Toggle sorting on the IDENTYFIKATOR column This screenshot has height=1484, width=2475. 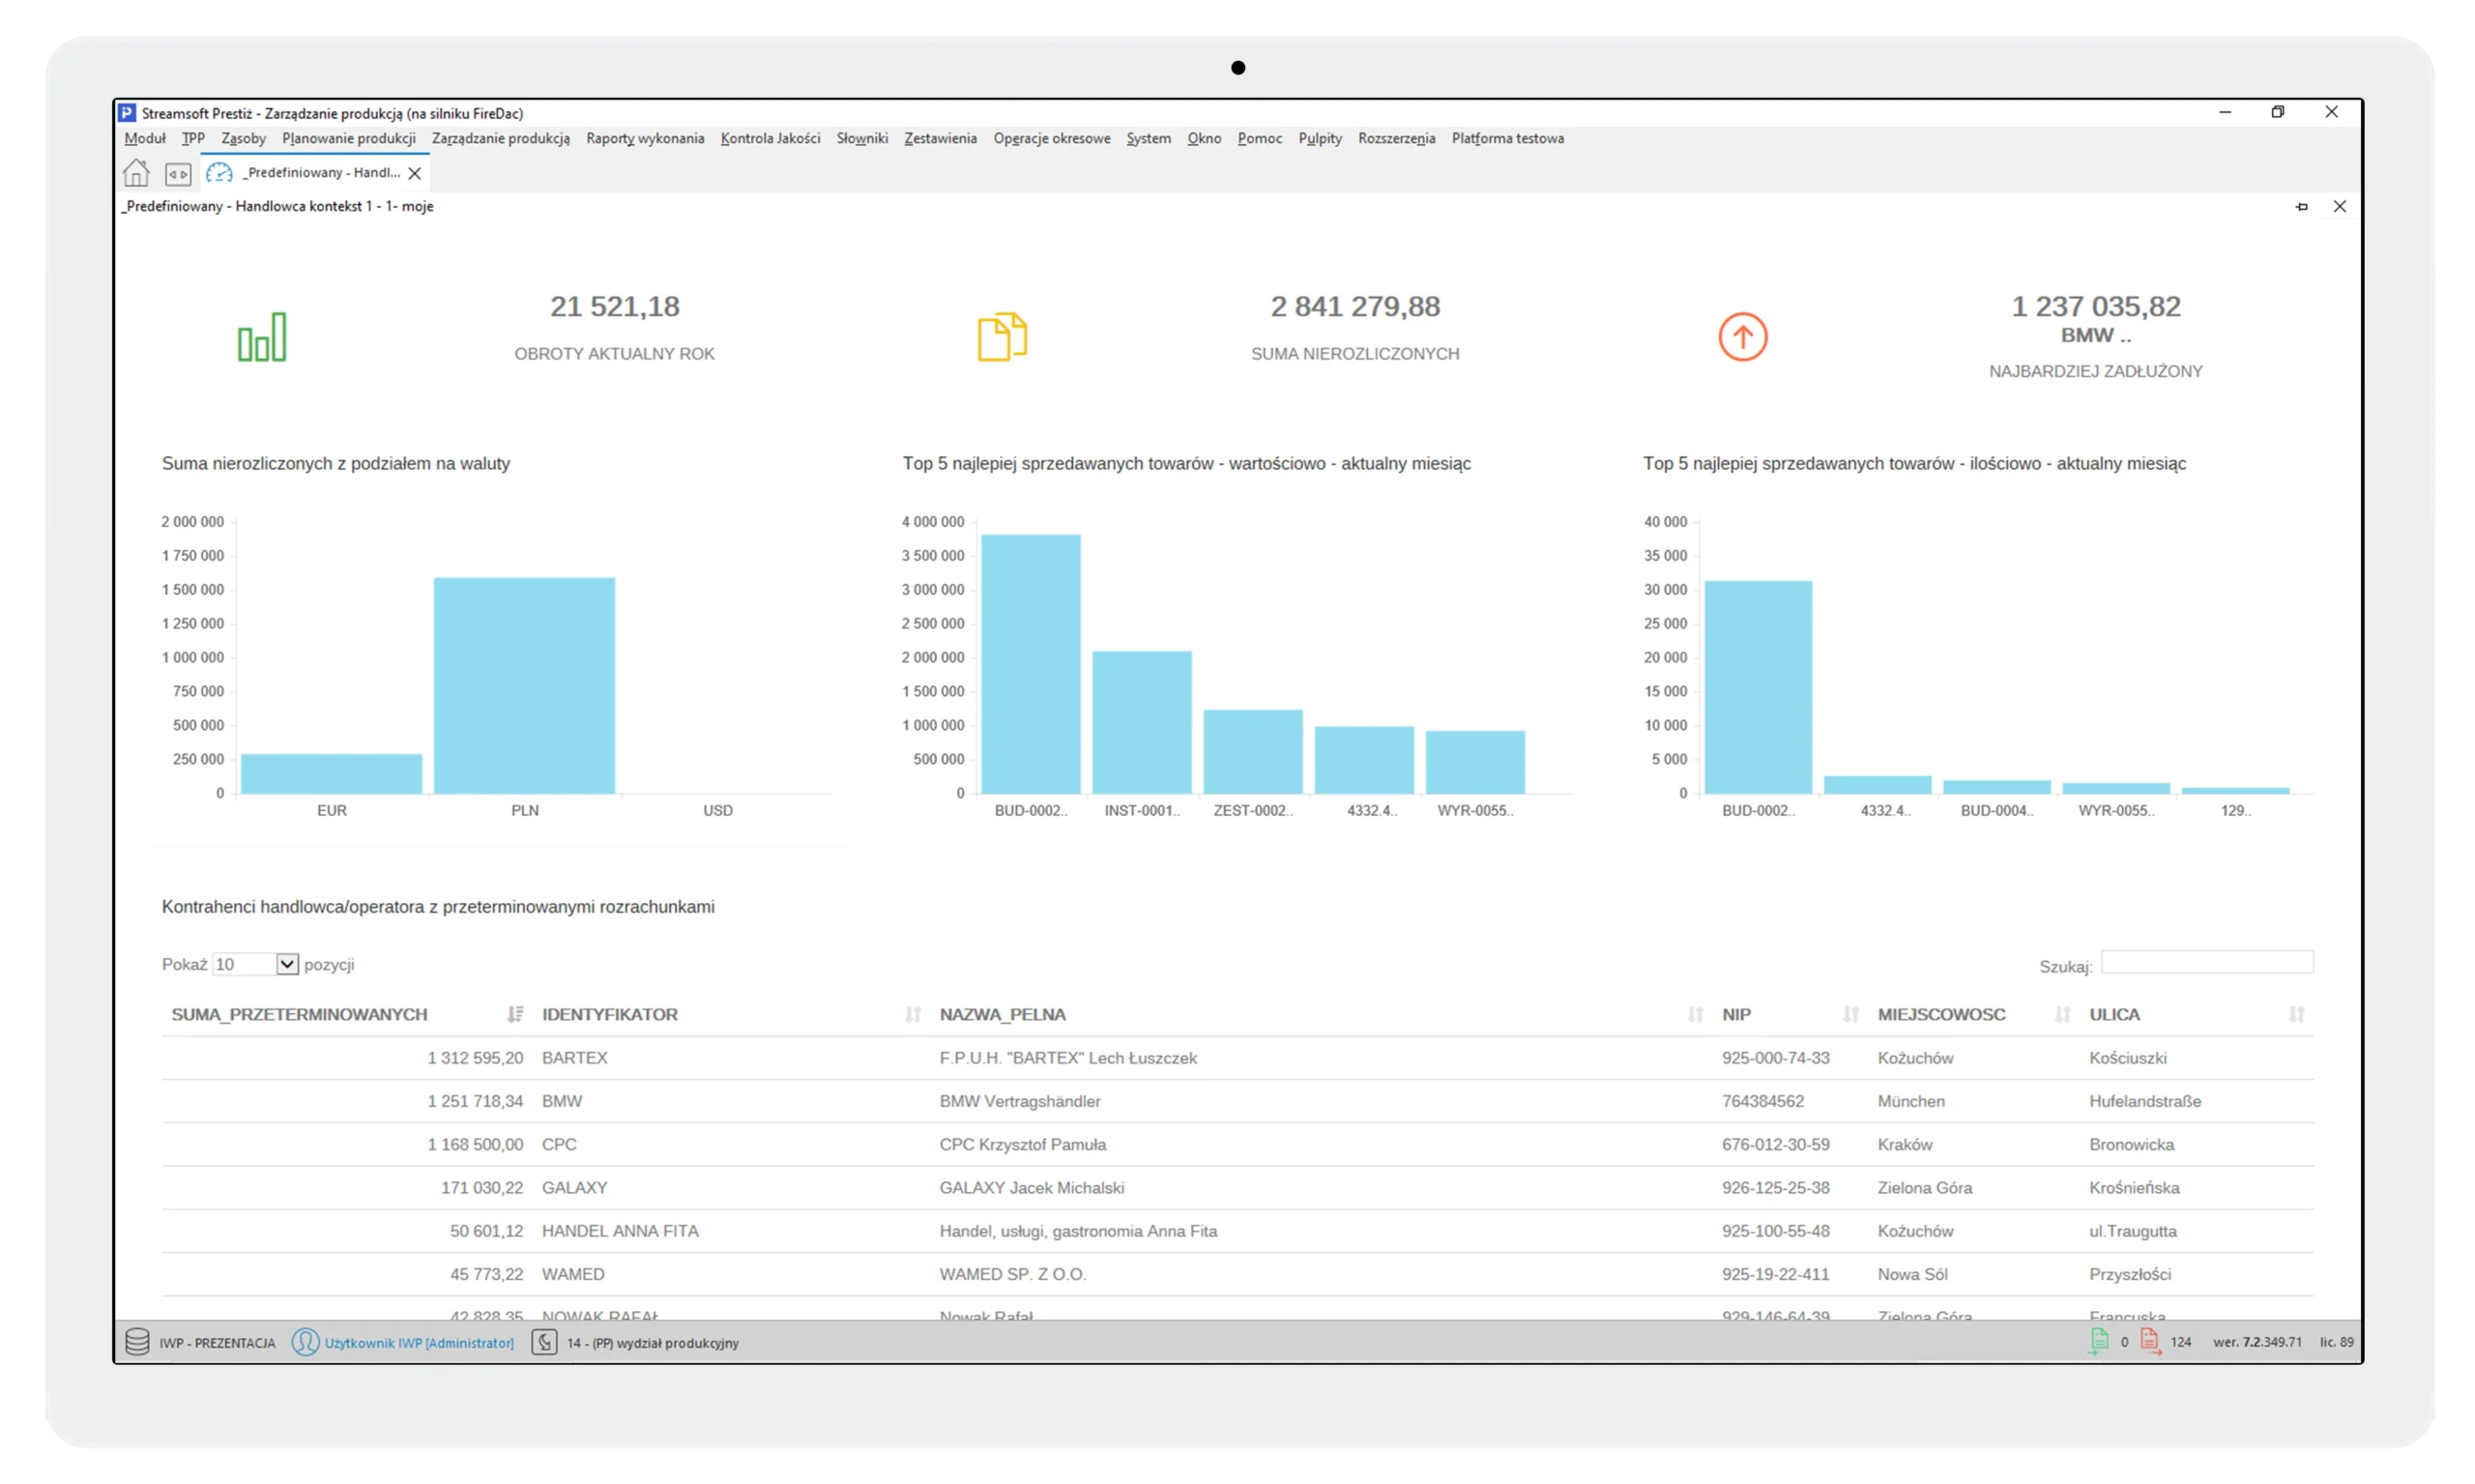912,1014
